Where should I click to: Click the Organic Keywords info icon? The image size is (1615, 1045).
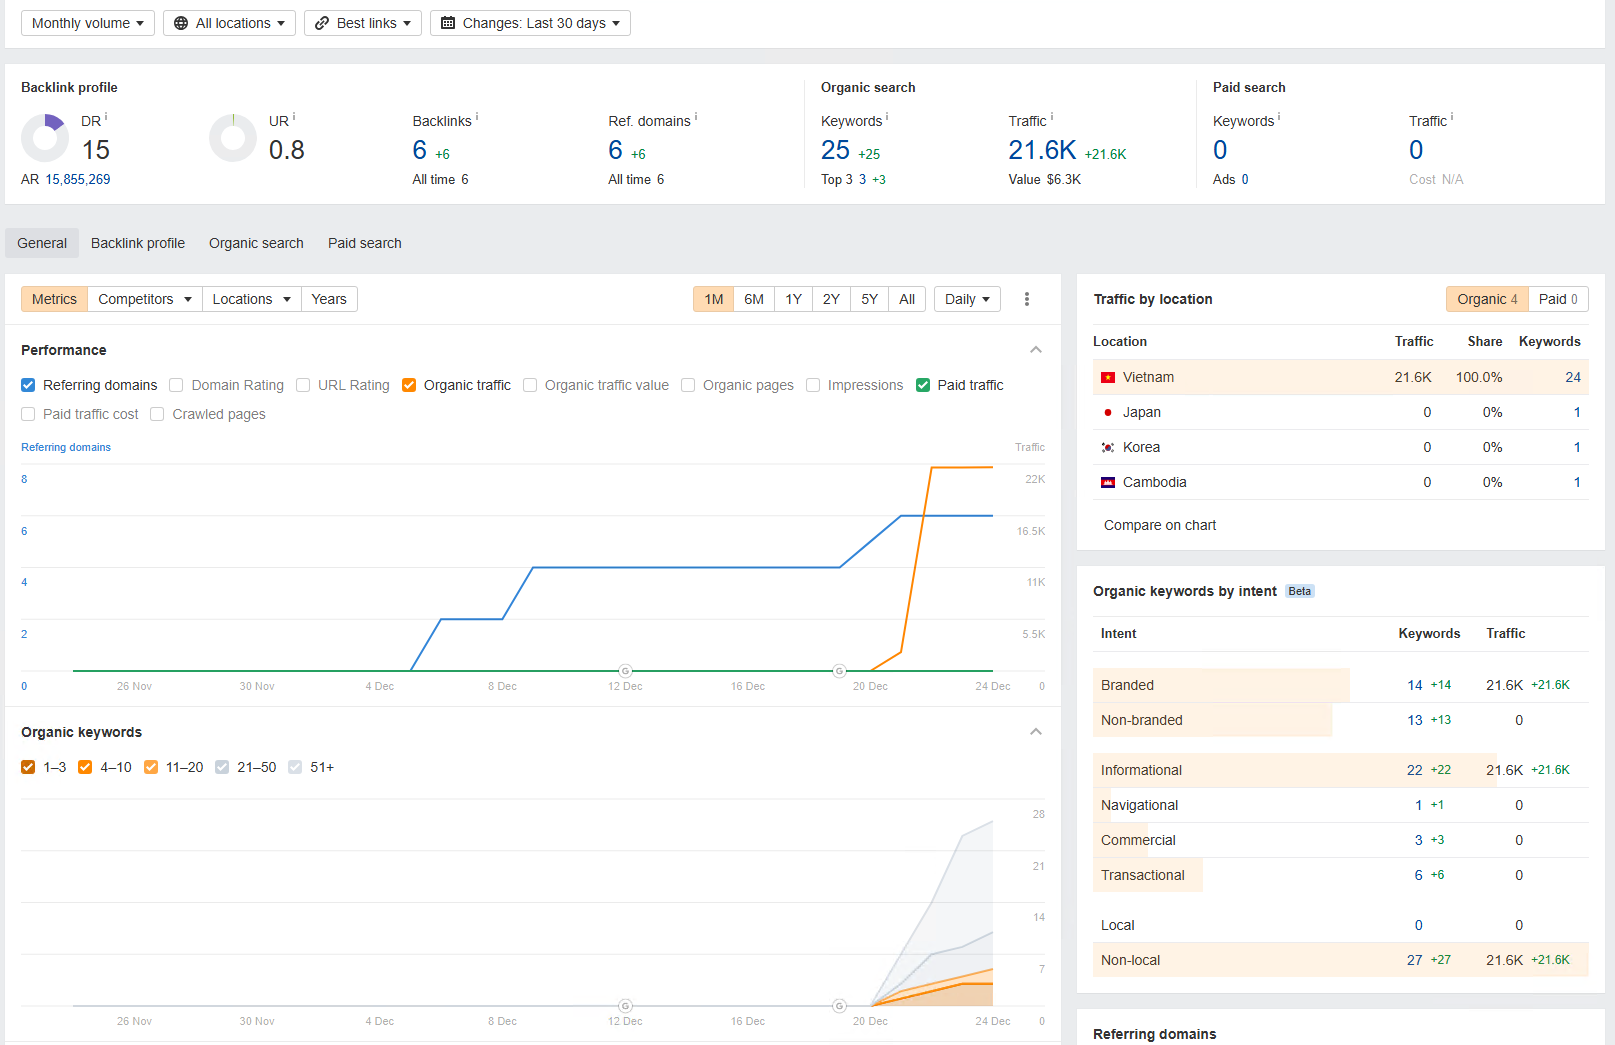pos(887,117)
